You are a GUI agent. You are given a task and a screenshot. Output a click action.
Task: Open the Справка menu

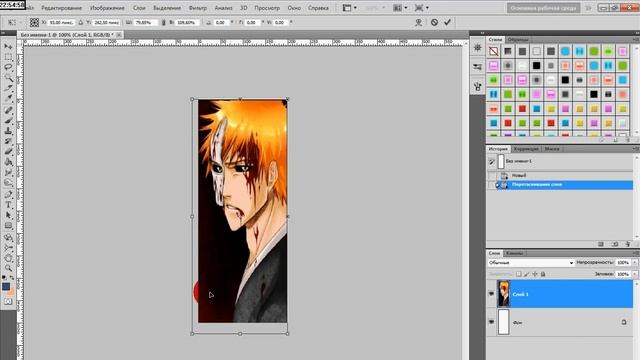[318, 8]
